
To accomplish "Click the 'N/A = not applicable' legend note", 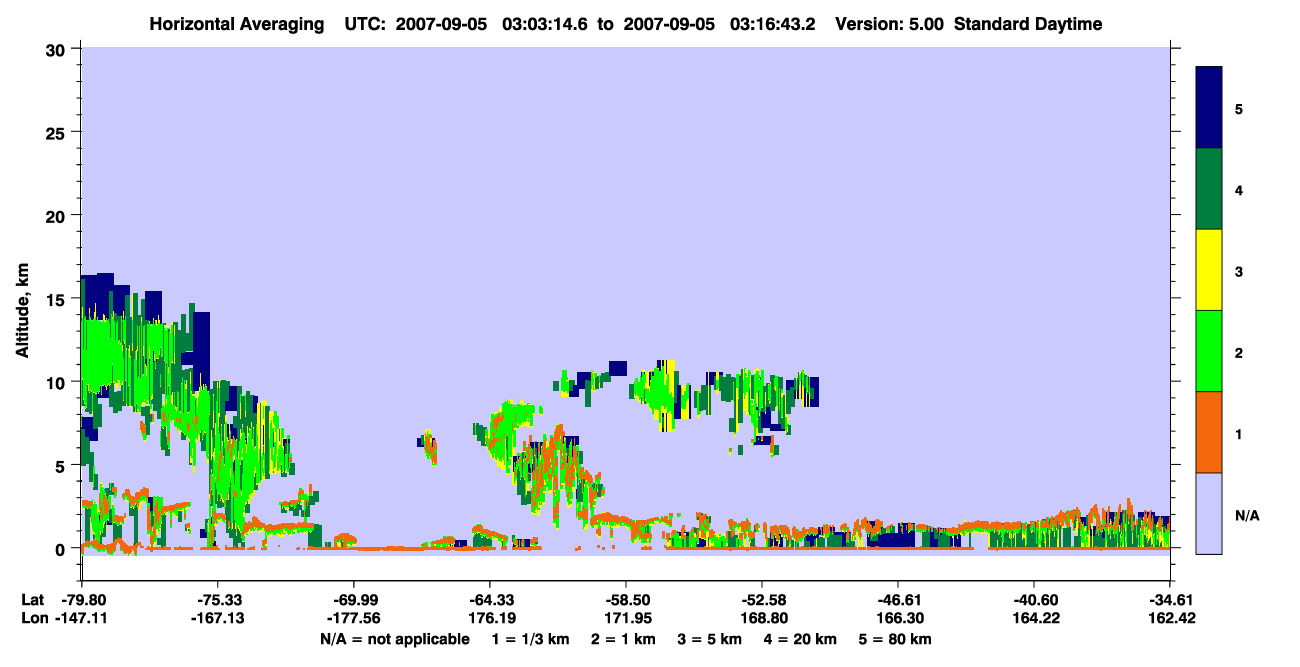I will coord(394,639).
